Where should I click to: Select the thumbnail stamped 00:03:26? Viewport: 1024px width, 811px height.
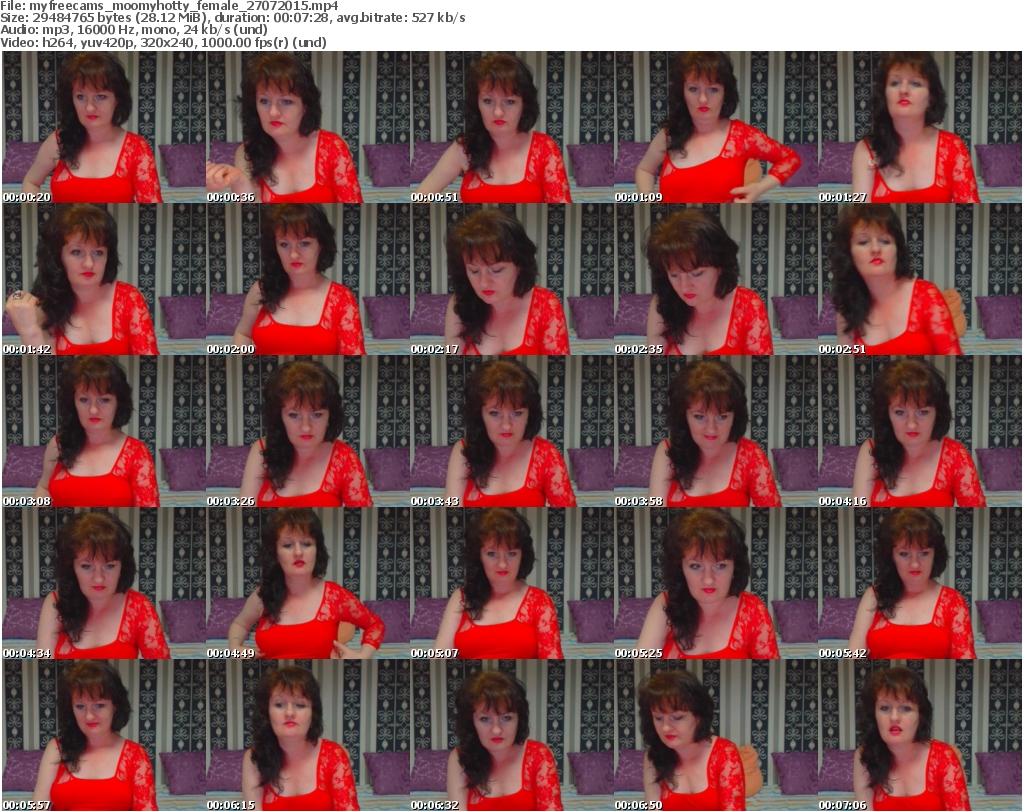click(308, 432)
